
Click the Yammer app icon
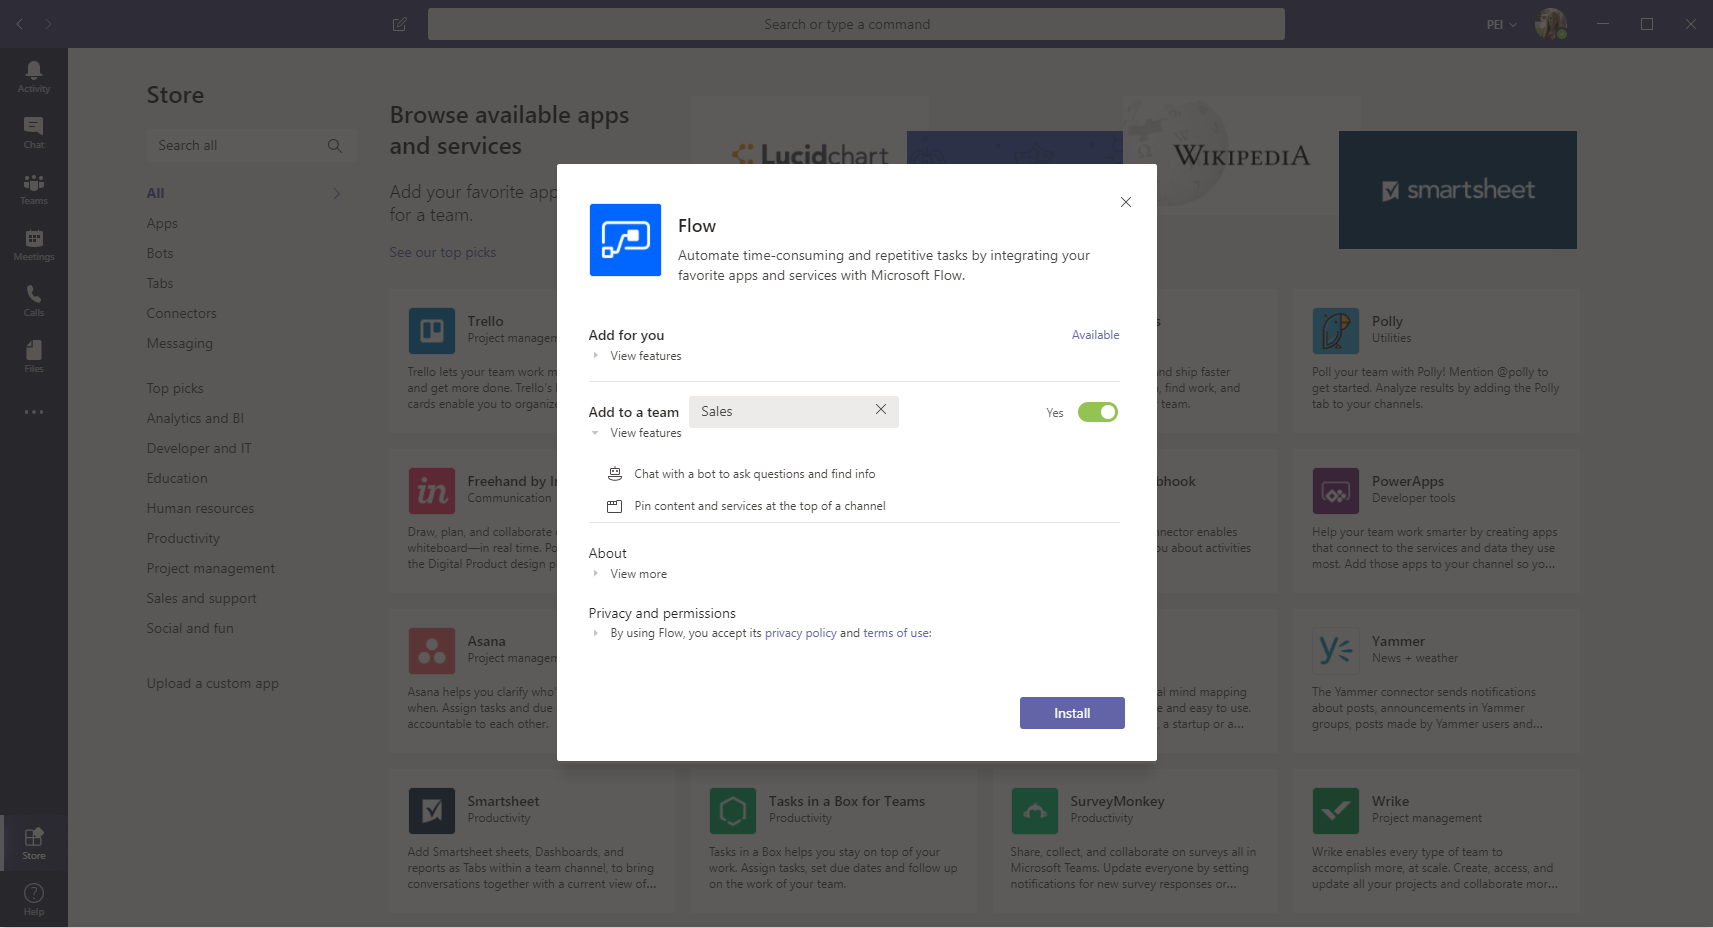[x=1336, y=651]
